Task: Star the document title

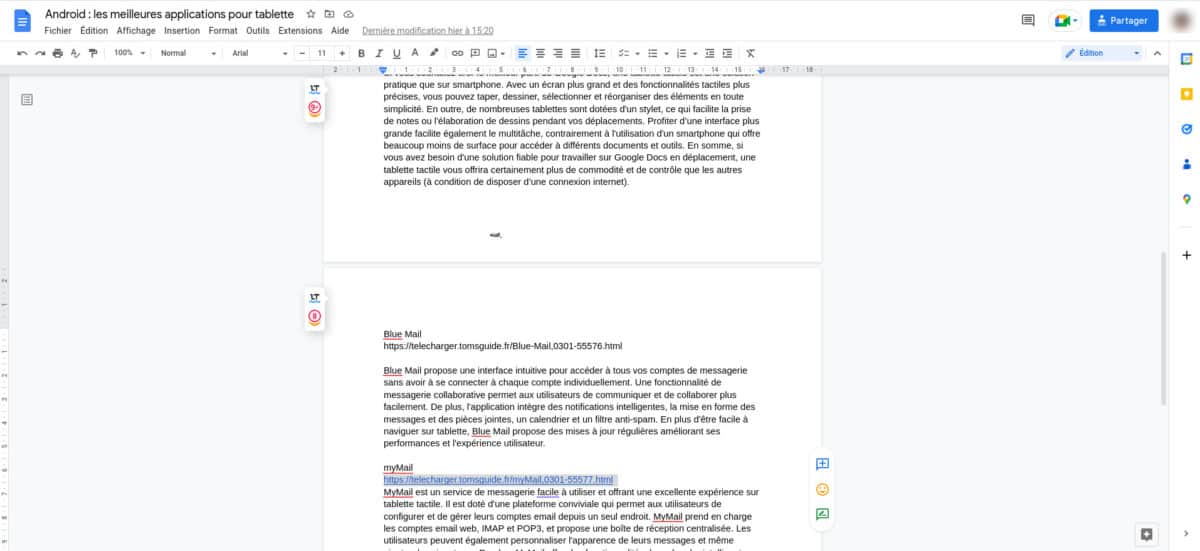Action: click(311, 14)
